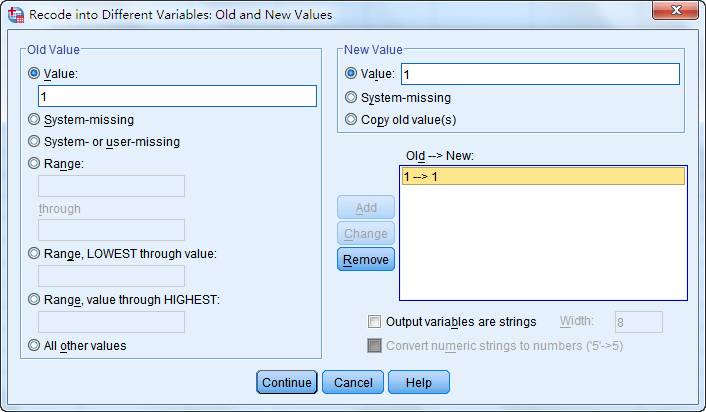
Task: Choose System- or user-missing radio button
Action: 34,141
